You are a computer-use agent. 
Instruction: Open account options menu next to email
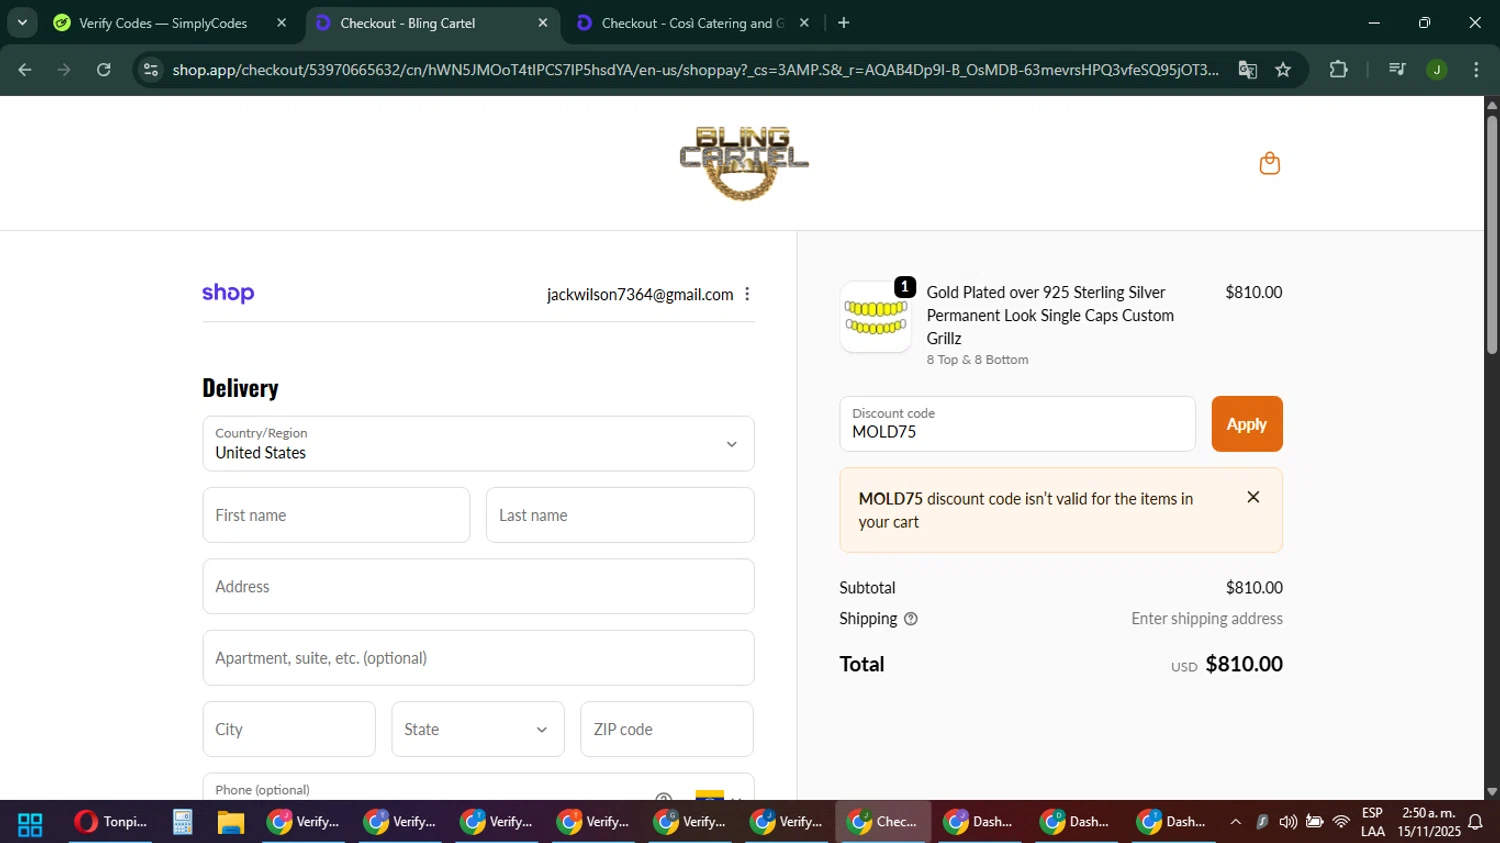[x=747, y=294]
